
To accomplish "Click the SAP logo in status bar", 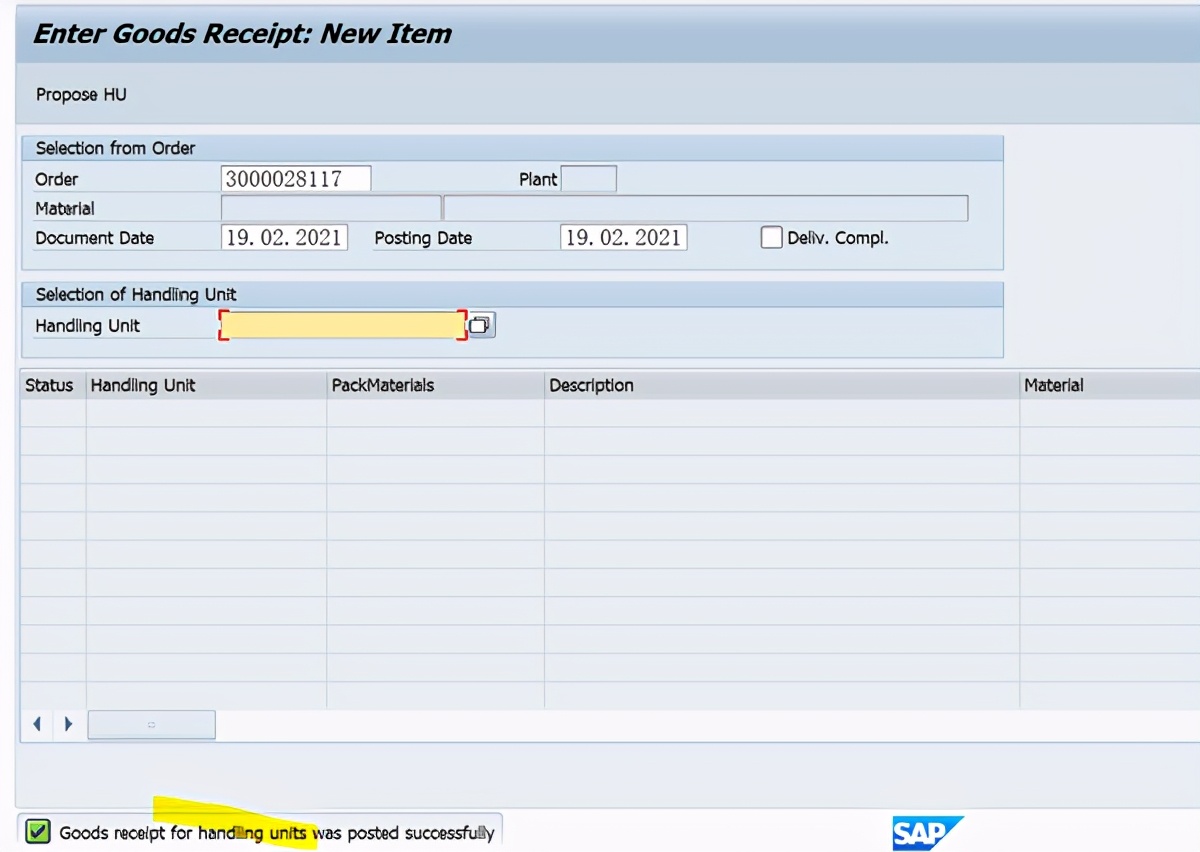I will coord(926,832).
